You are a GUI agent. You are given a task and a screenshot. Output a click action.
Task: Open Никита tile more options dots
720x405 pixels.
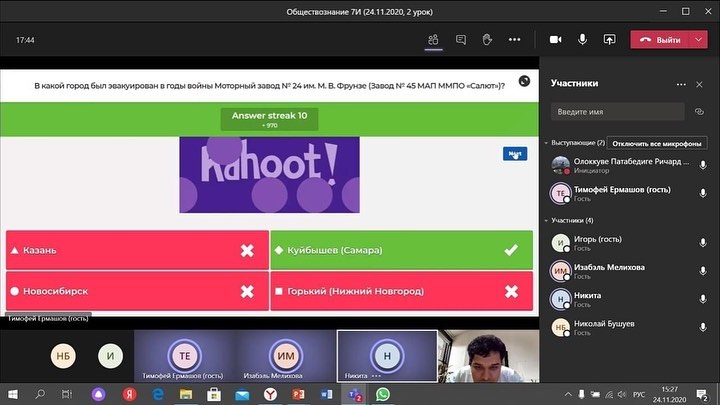(377, 376)
